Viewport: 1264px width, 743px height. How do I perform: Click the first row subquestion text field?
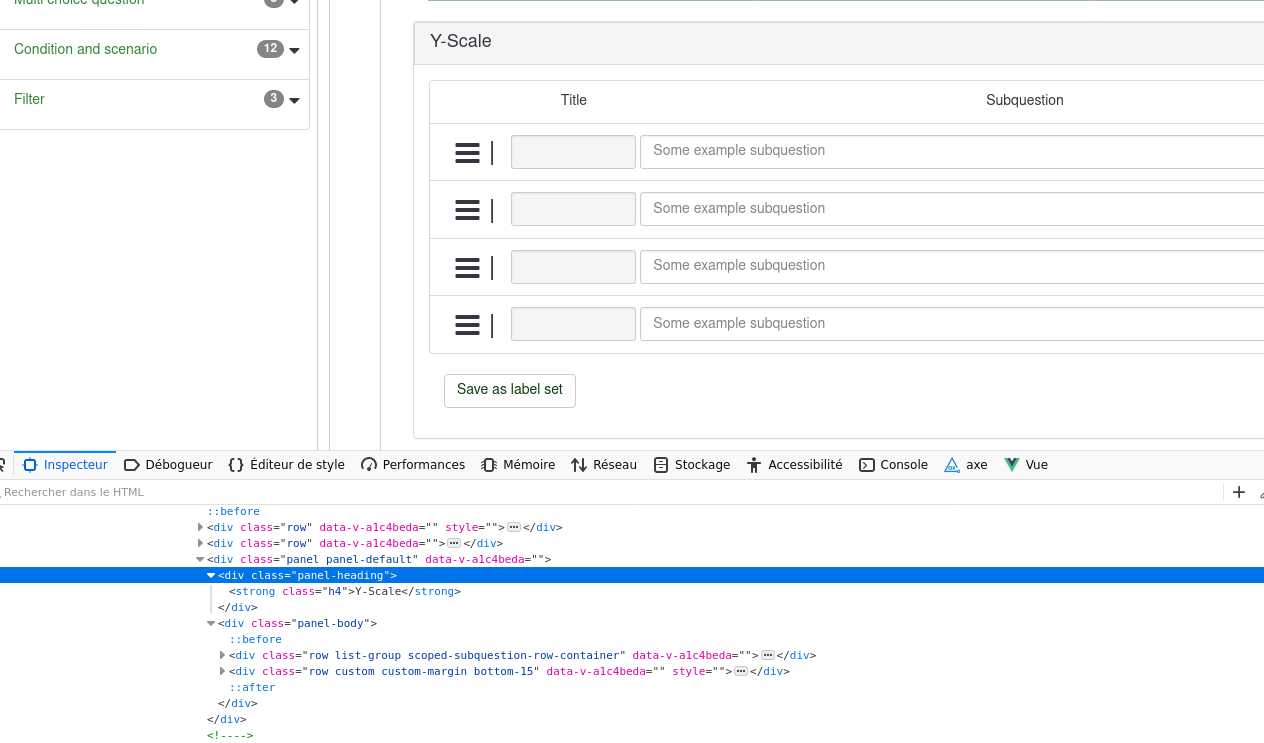tap(950, 151)
